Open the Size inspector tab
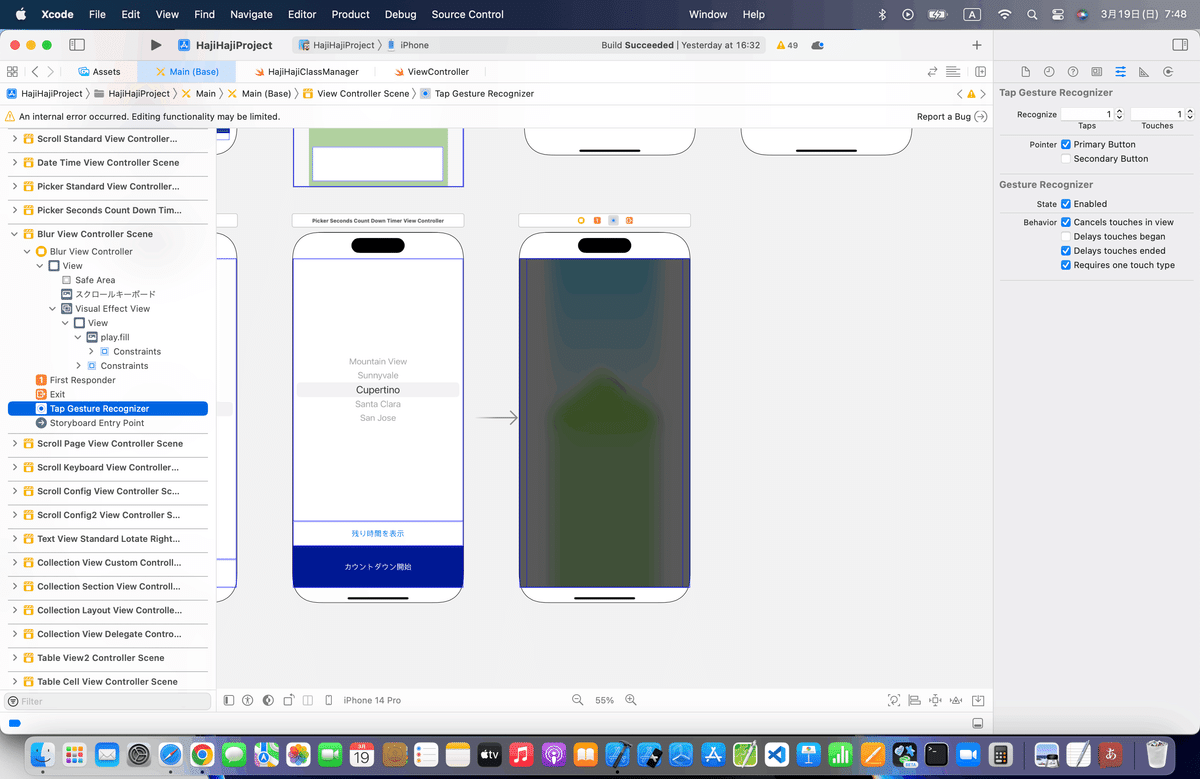 tap(1144, 72)
